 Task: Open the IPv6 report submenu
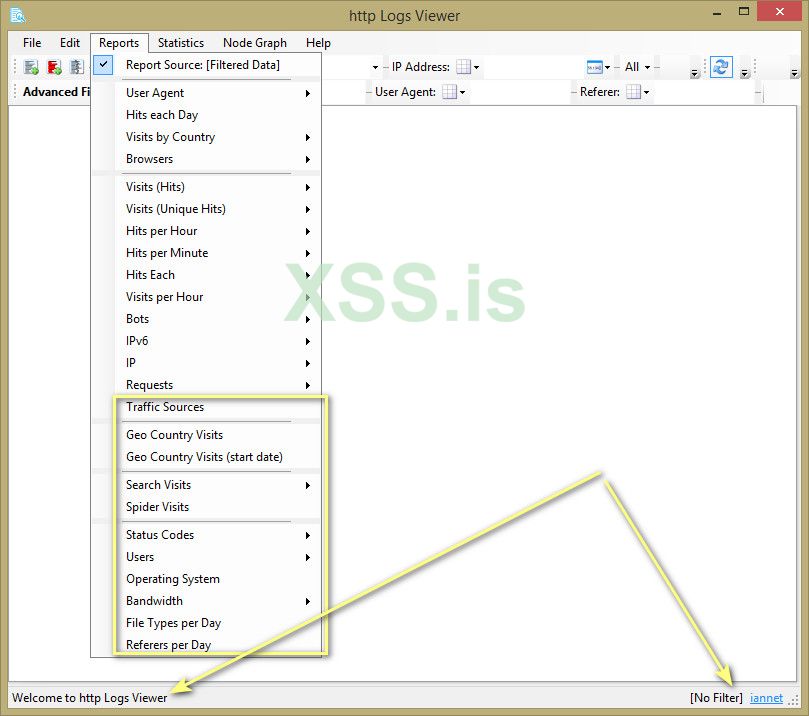click(x=206, y=341)
